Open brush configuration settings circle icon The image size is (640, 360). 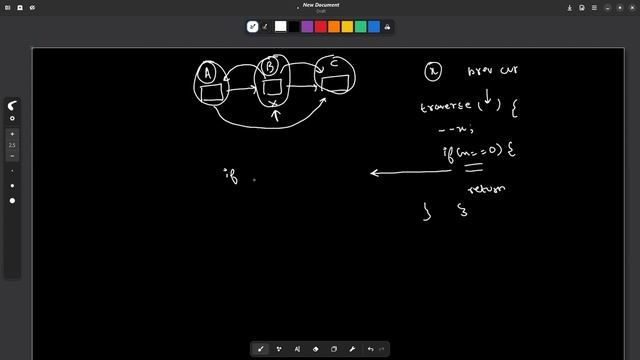12,118
